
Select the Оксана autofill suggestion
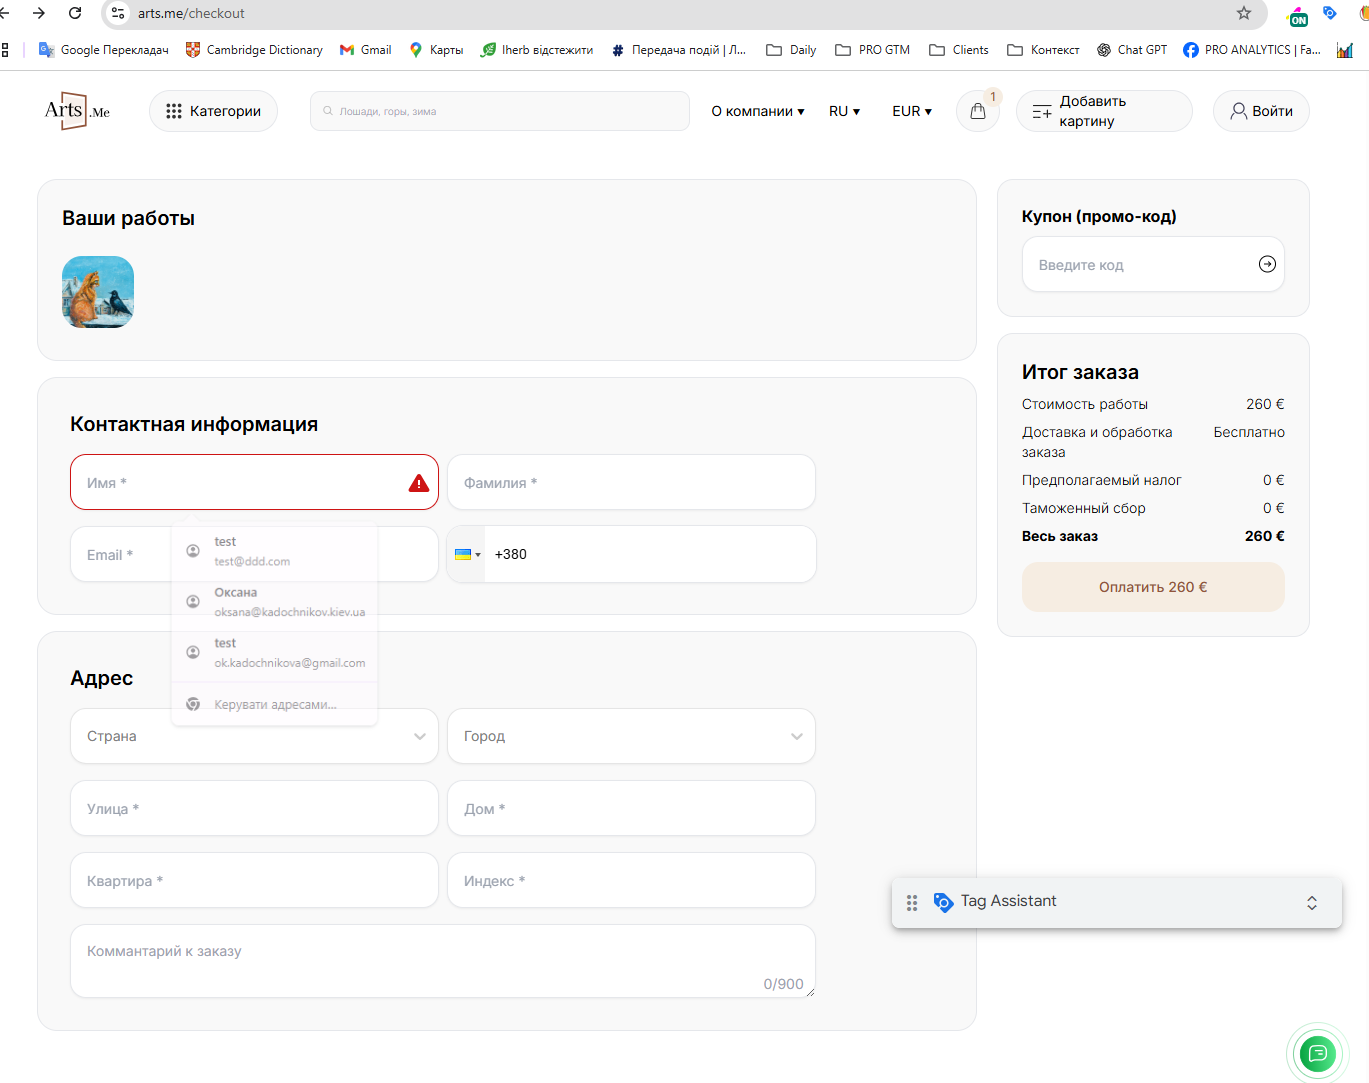point(275,601)
